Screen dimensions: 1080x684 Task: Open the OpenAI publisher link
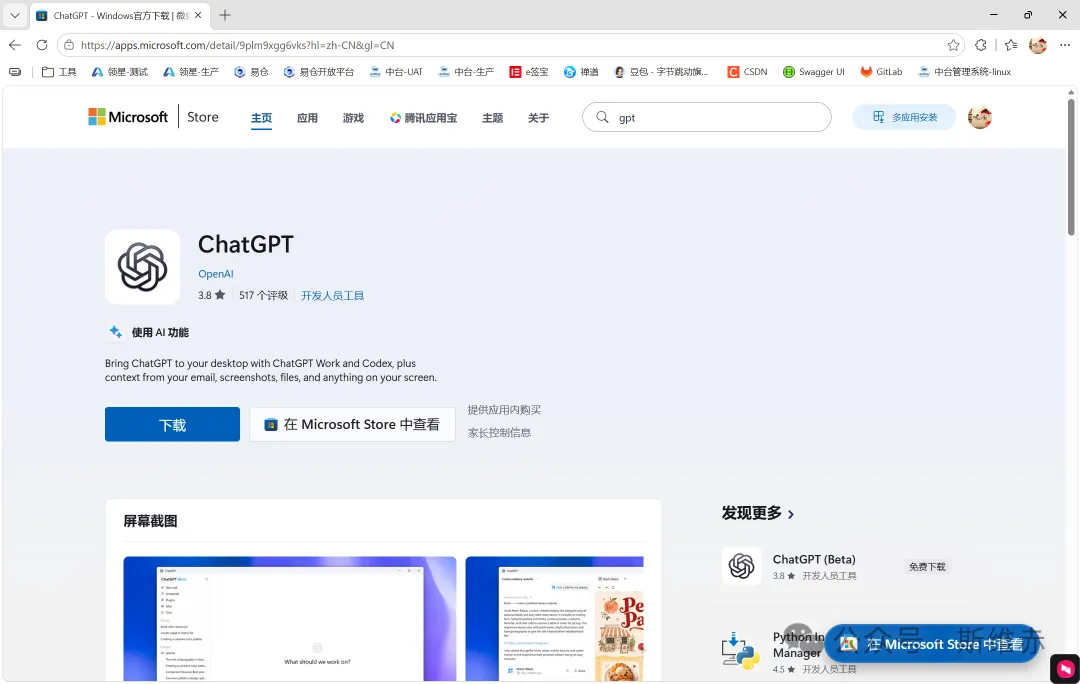point(216,273)
